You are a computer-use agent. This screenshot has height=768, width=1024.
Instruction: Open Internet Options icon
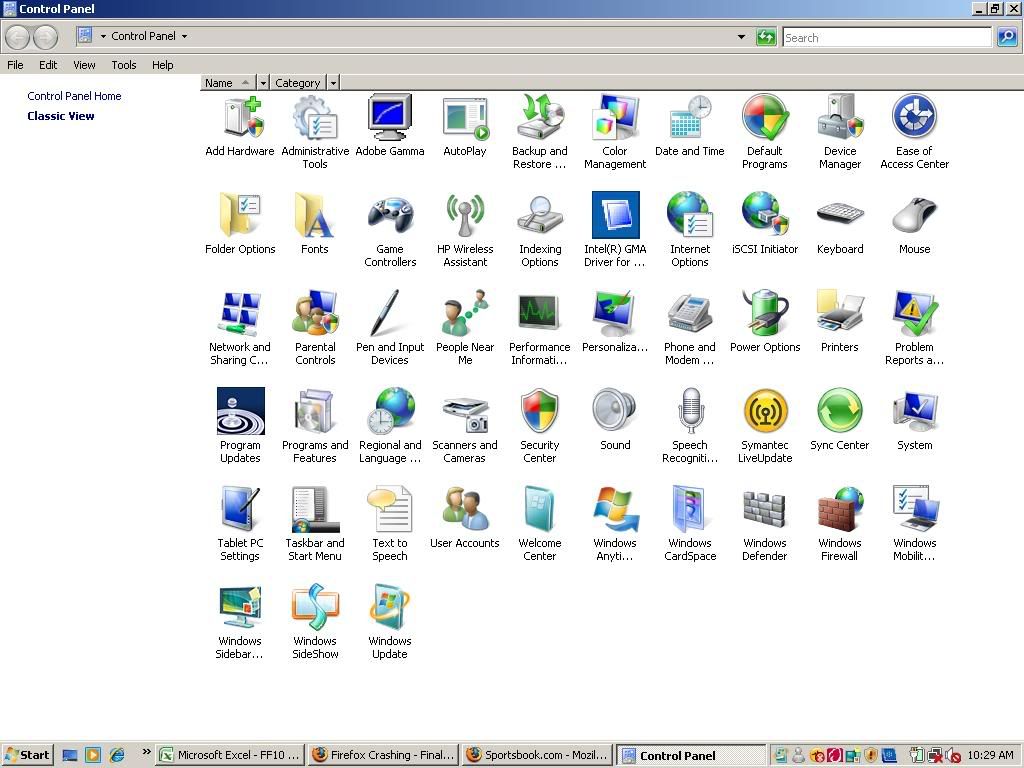coord(690,215)
